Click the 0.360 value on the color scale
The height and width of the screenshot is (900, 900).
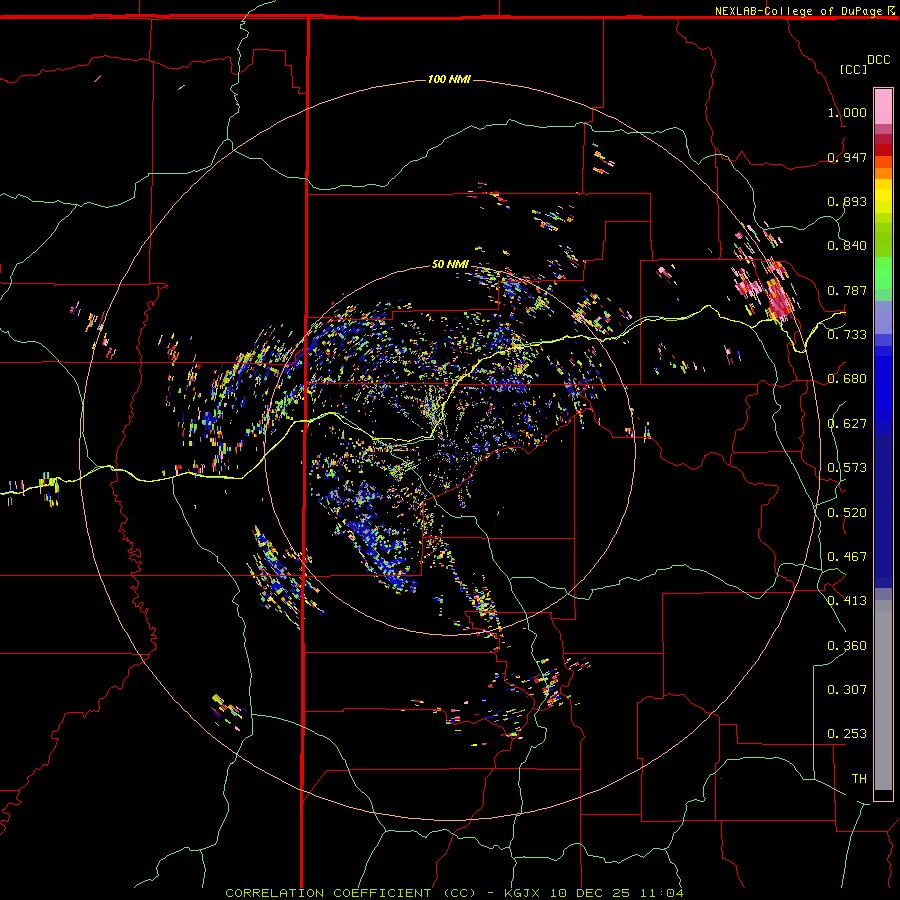pos(847,646)
